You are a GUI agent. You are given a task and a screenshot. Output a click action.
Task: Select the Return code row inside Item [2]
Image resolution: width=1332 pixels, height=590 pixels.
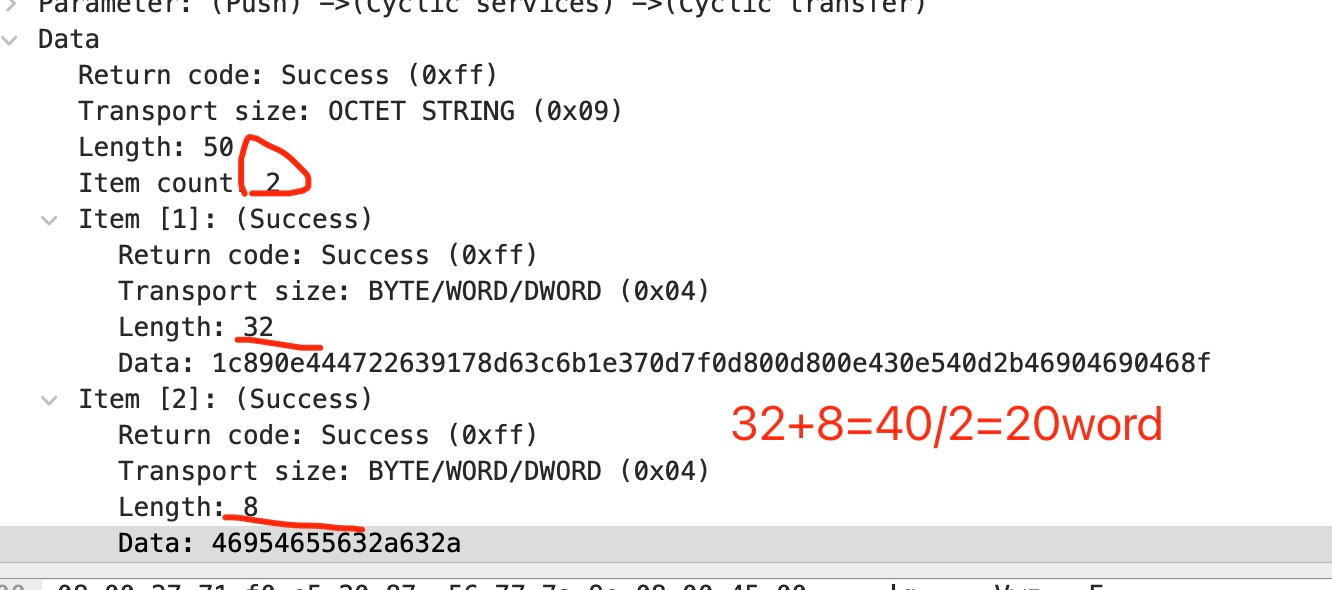click(x=328, y=436)
